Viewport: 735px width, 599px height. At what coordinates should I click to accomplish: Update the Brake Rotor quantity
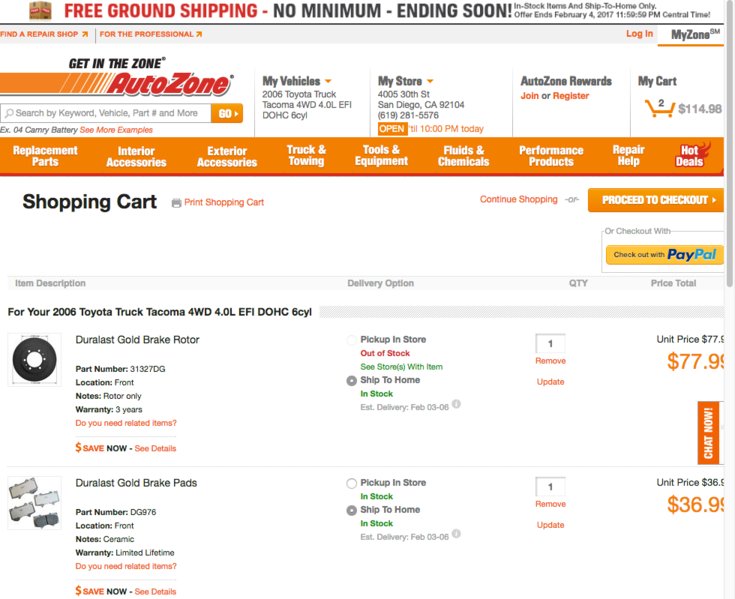[x=550, y=382]
